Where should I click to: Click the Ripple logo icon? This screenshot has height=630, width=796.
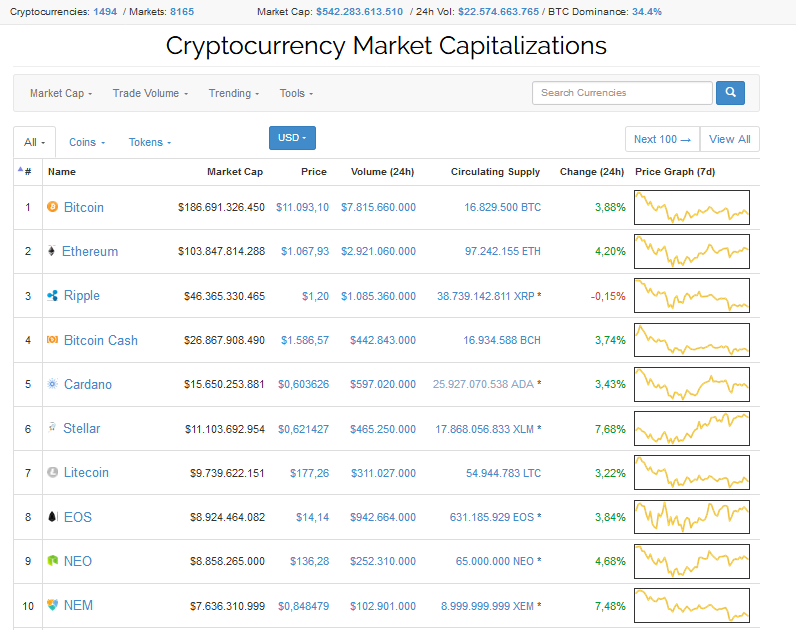(52, 295)
